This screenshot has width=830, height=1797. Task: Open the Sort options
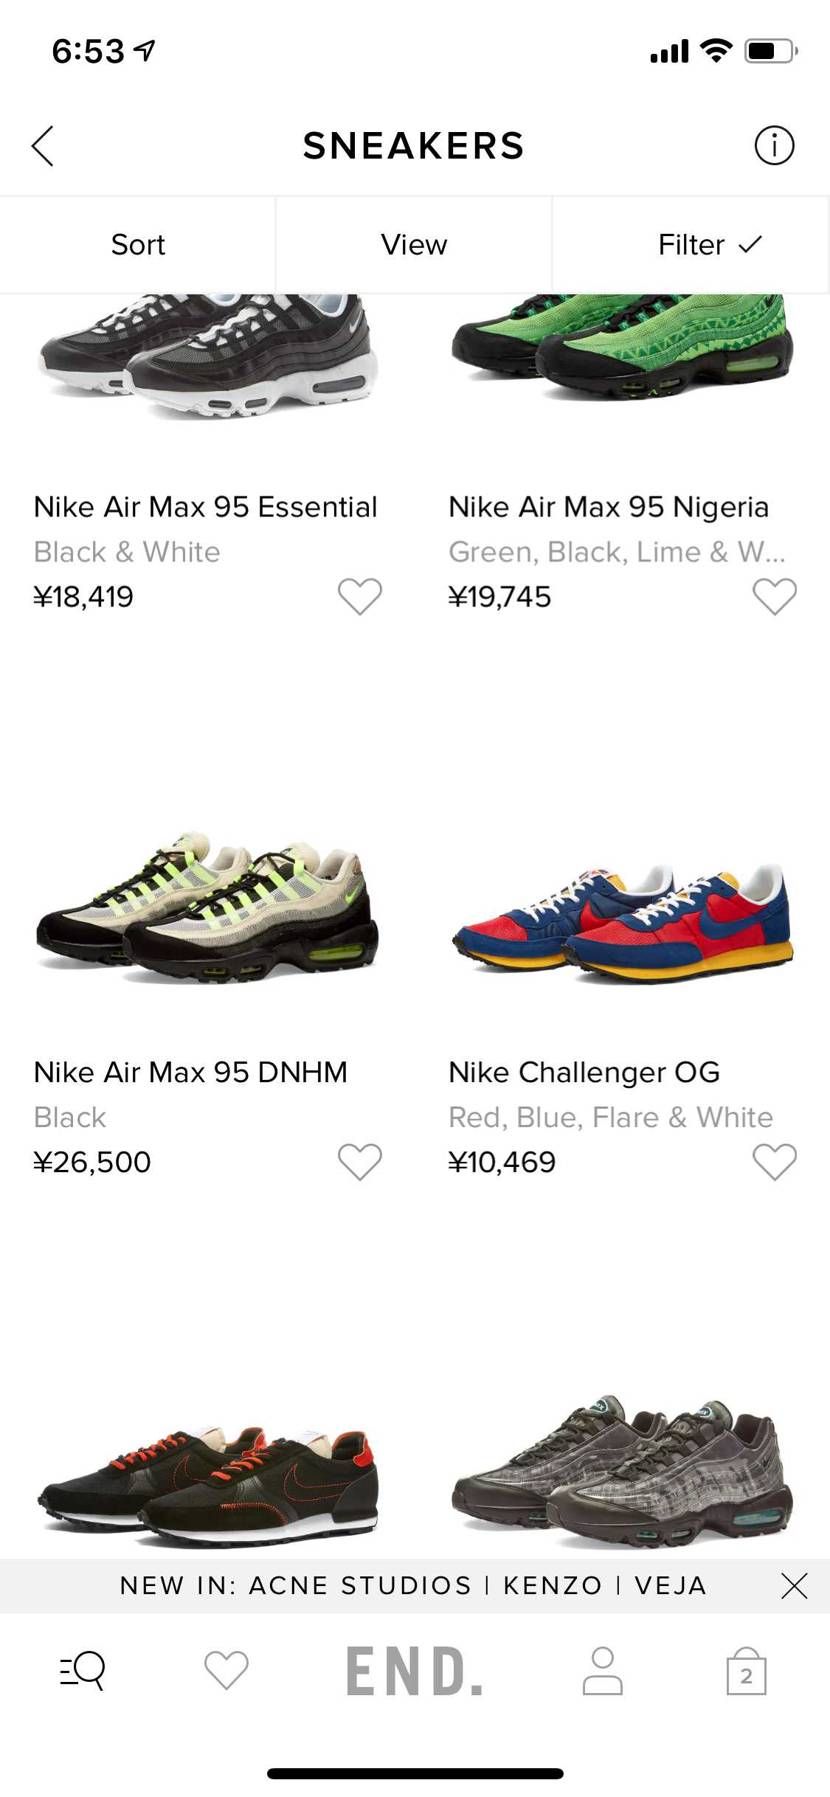pos(138,245)
